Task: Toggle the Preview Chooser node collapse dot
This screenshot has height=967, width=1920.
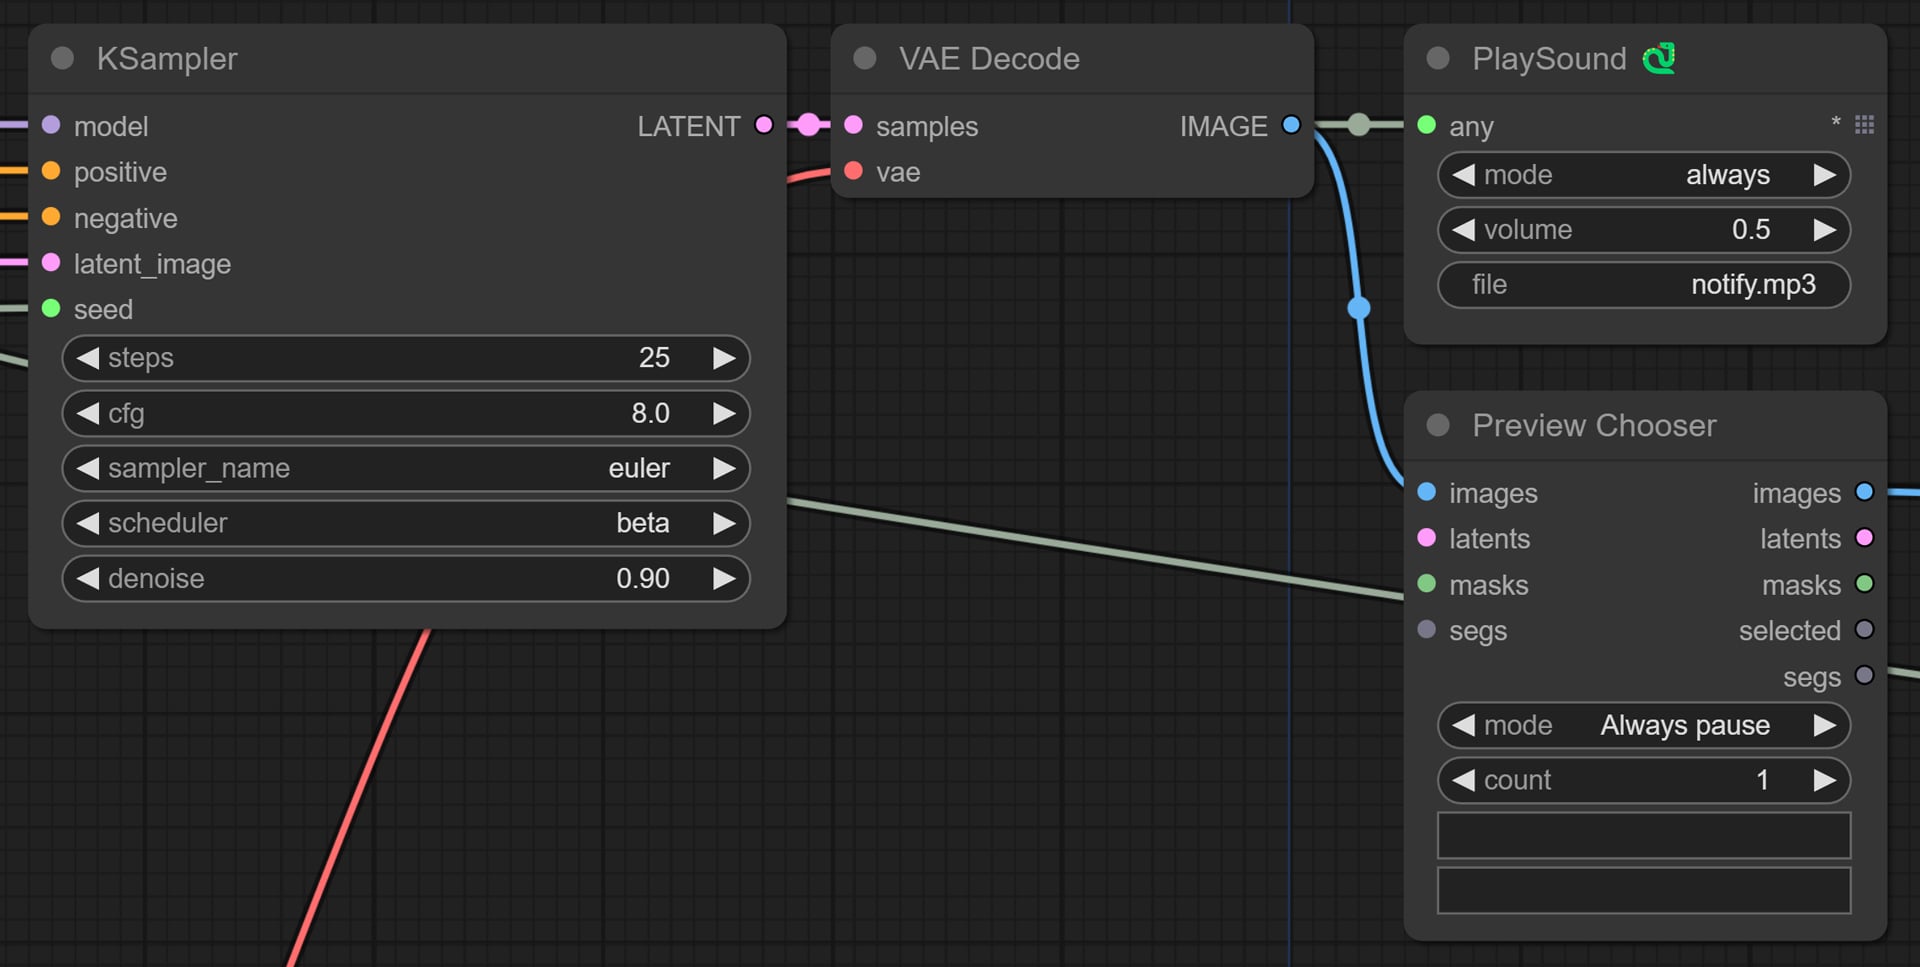Action: click(1438, 425)
